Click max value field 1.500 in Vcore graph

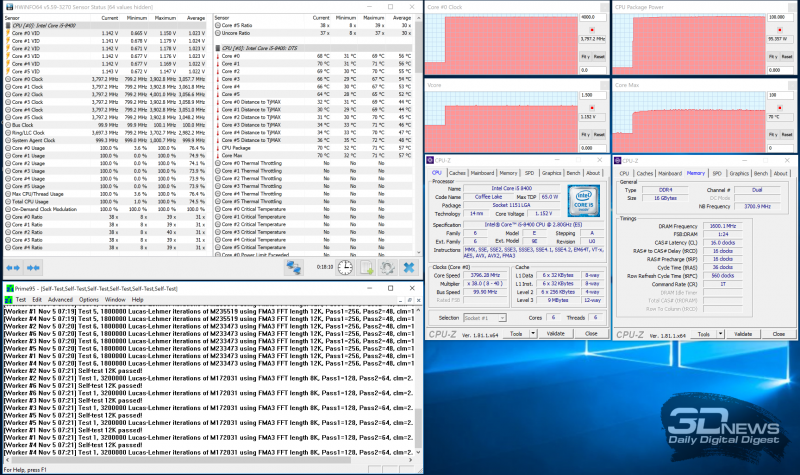pyautogui.click(x=592, y=95)
